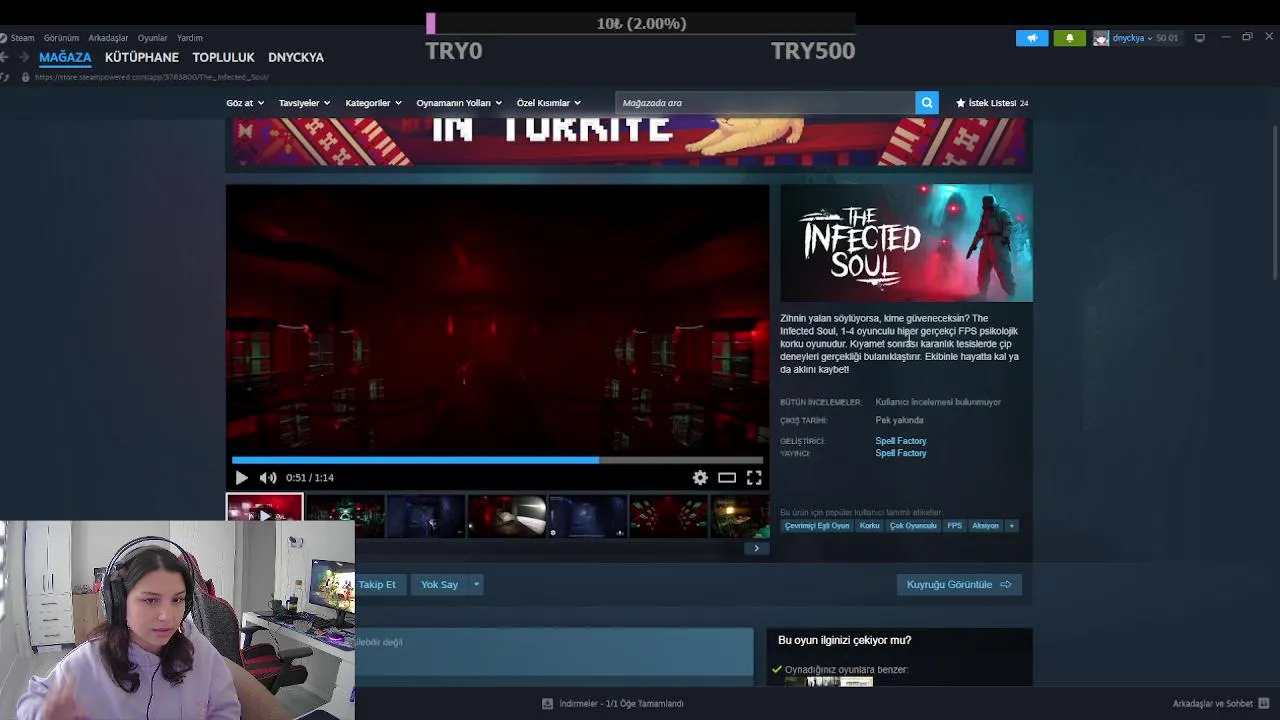Click the store page URL
Image resolution: width=1280 pixels, height=720 pixels.
pyautogui.click(x=151, y=77)
